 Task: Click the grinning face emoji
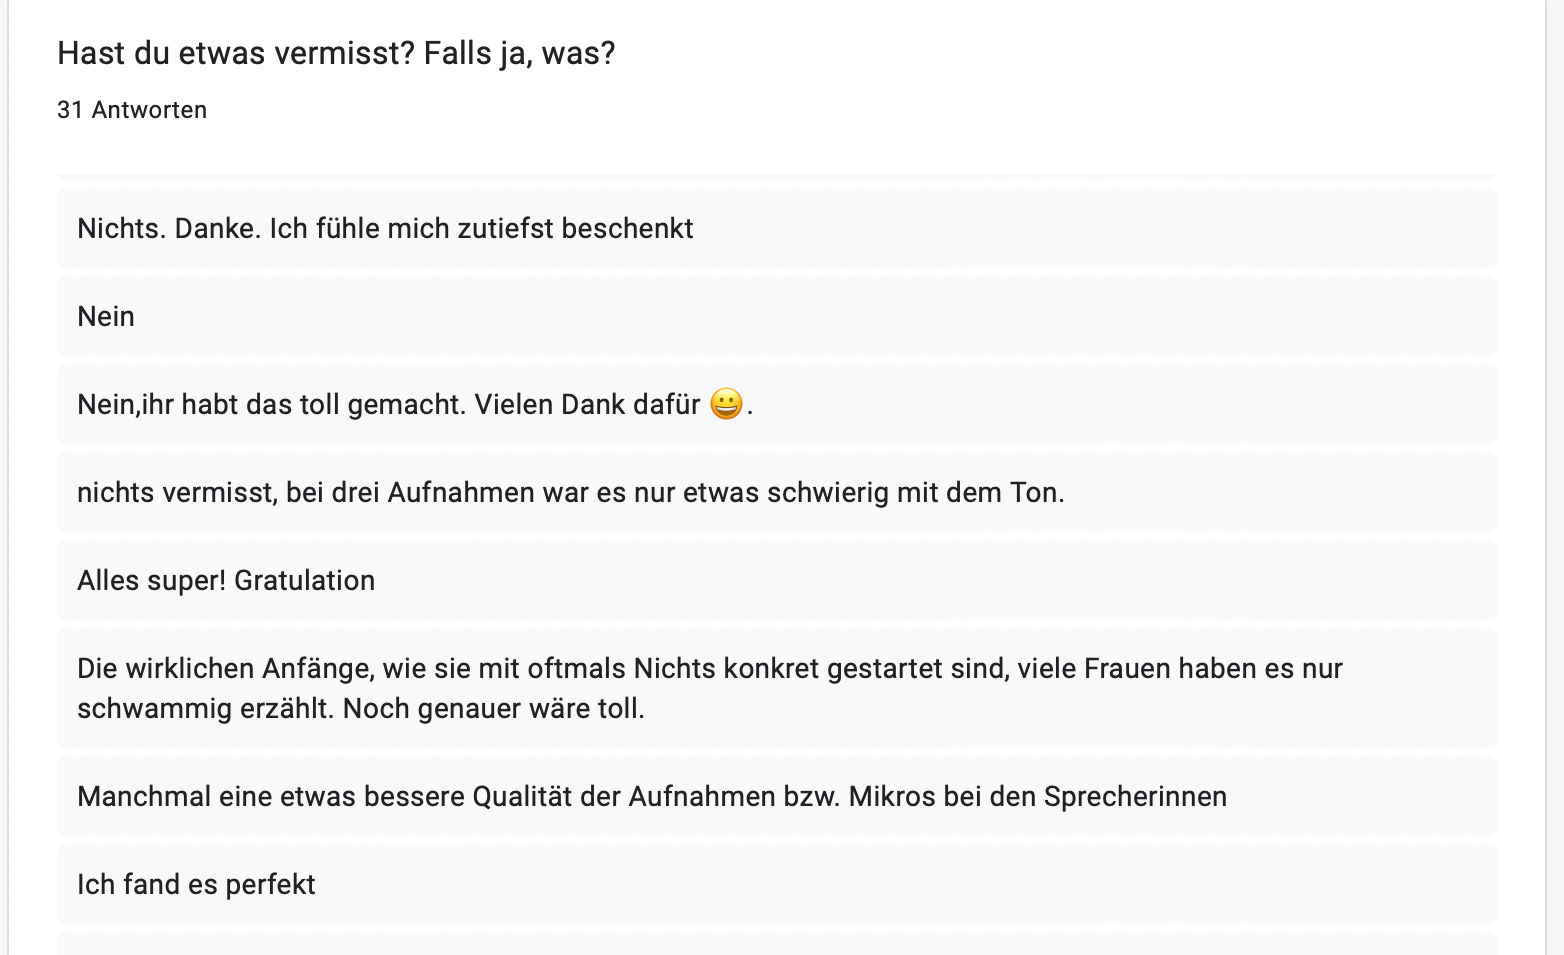click(727, 404)
